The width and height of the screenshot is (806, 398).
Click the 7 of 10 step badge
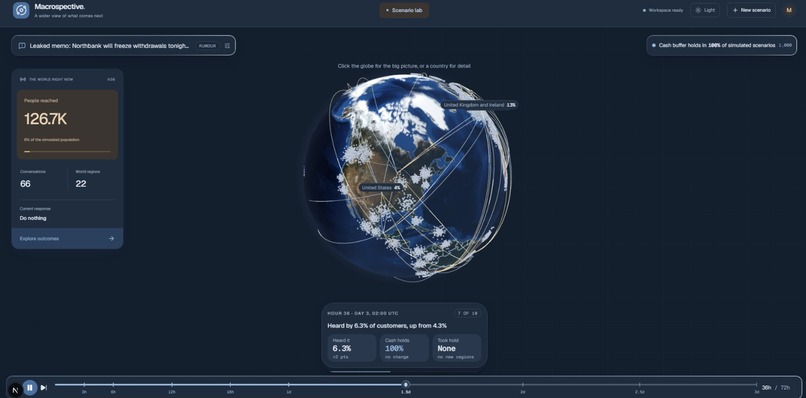point(467,313)
